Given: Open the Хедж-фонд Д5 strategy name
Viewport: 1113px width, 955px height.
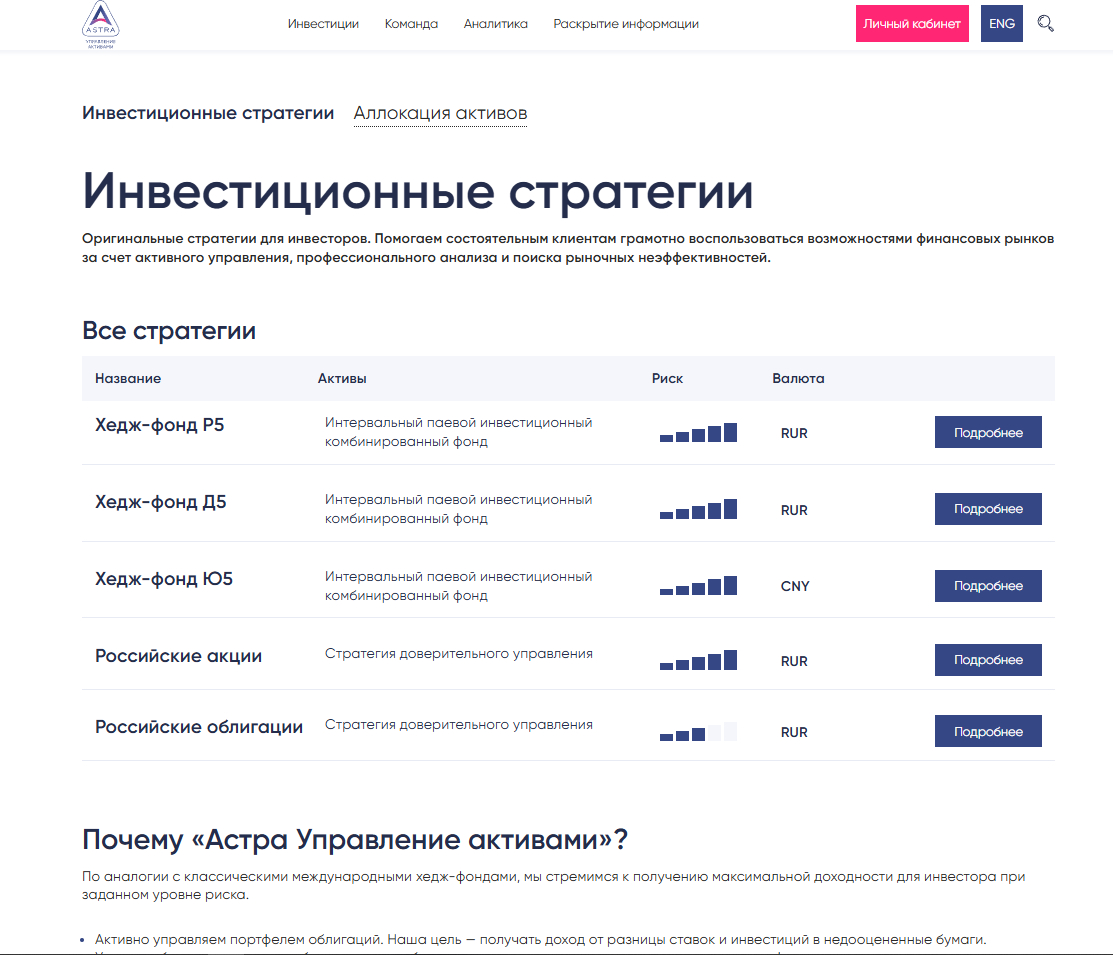Looking at the screenshot, I should pos(160,502).
